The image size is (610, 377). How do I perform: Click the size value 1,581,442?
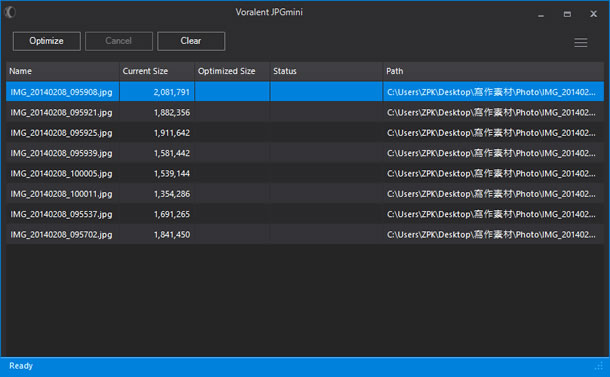pyautogui.click(x=172, y=153)
